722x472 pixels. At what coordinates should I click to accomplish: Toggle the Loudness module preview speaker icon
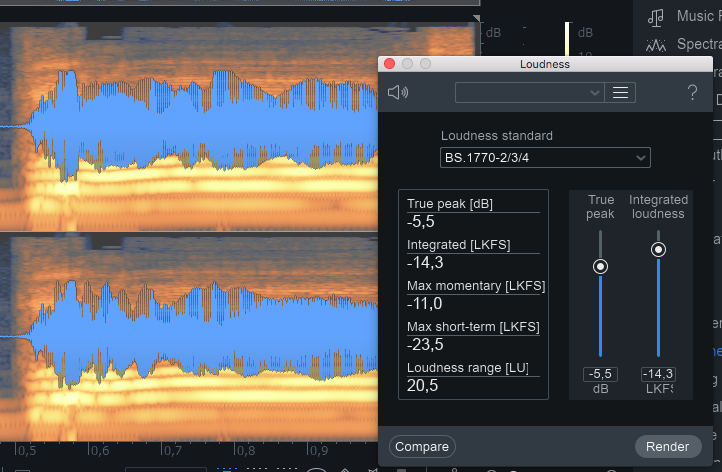pyautogui.click(x=398, y=93)
